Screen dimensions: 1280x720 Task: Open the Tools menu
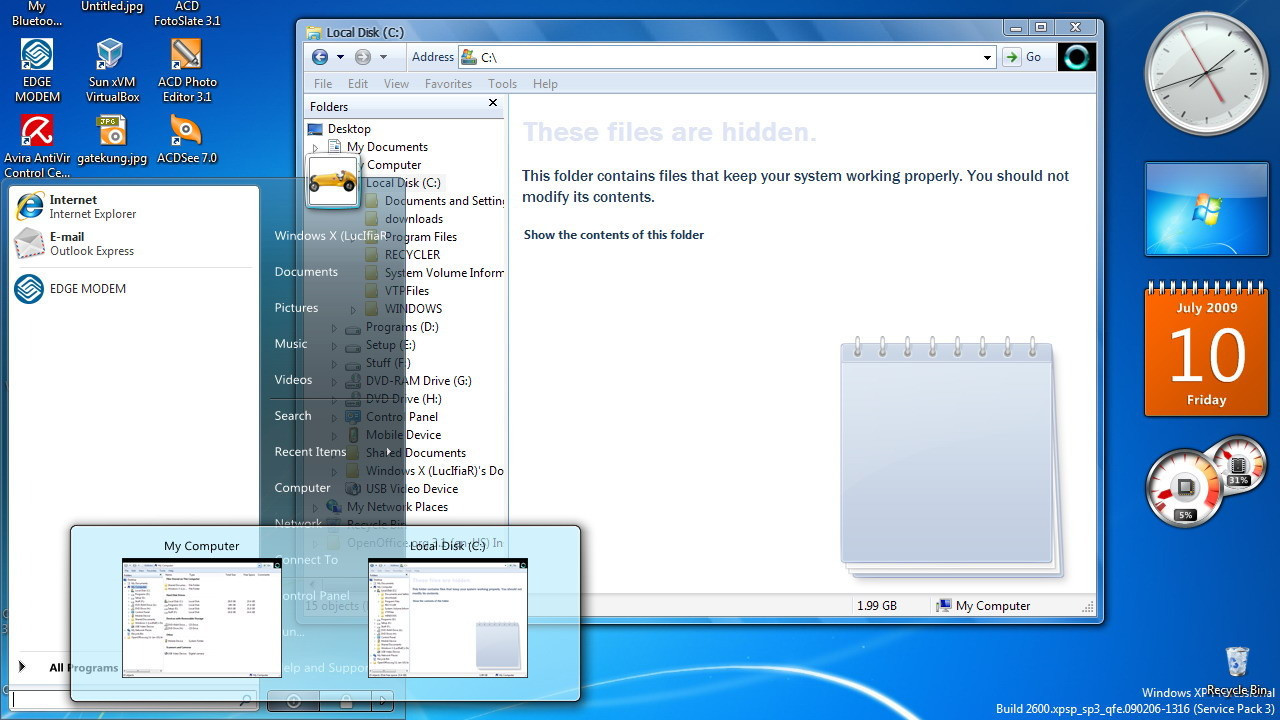point(502,84)
